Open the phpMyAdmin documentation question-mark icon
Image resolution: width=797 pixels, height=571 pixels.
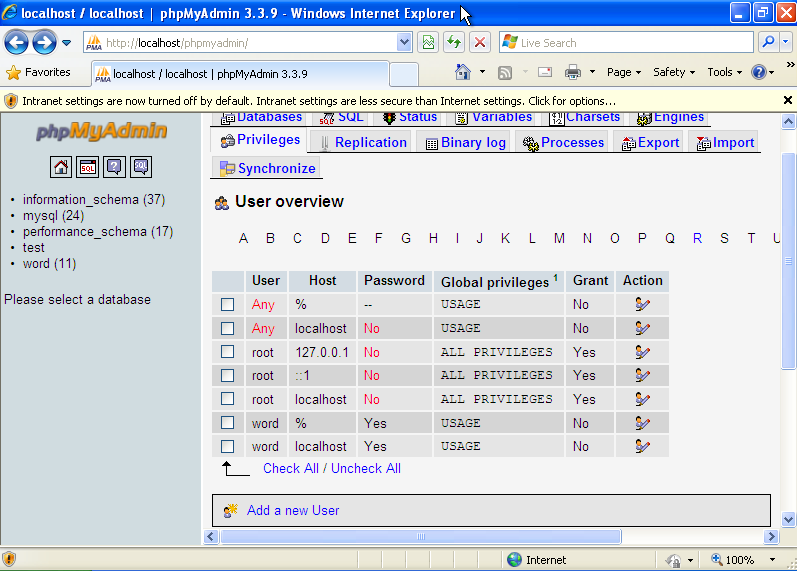(x=114, y=167)
